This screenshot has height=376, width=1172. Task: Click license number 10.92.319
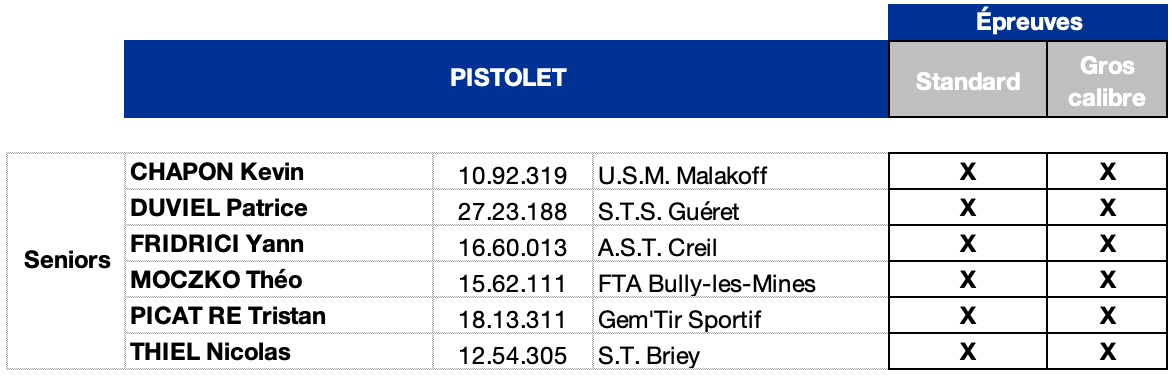(512, 176)
